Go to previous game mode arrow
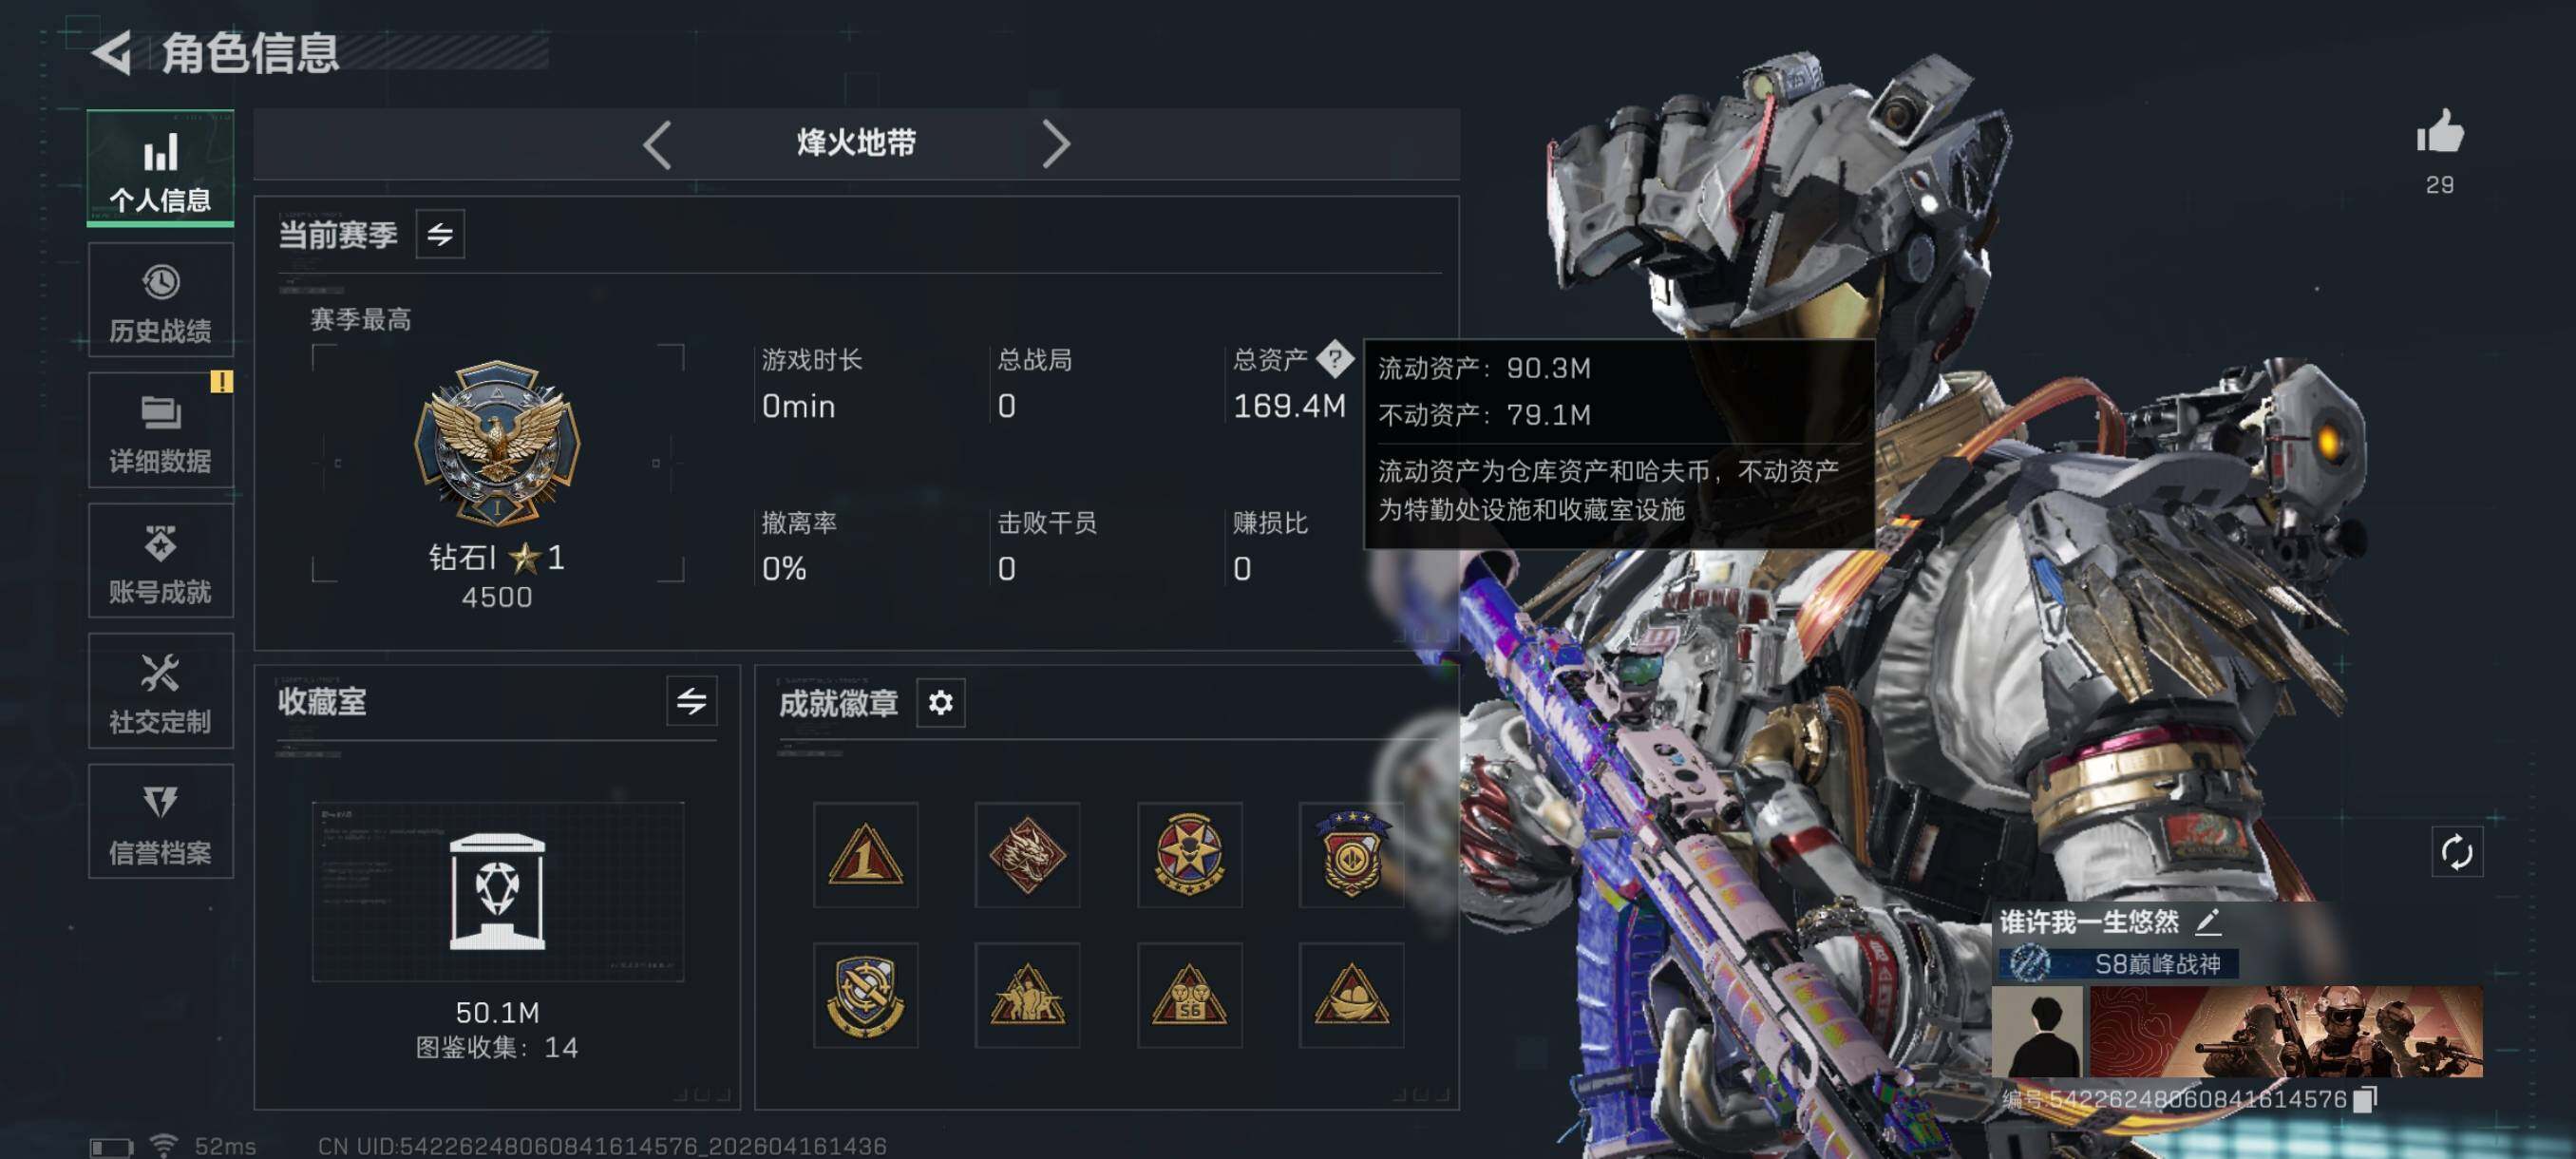Viewport: 2576px width, 1159px height. pyautogui.click(x=657, y=145)
